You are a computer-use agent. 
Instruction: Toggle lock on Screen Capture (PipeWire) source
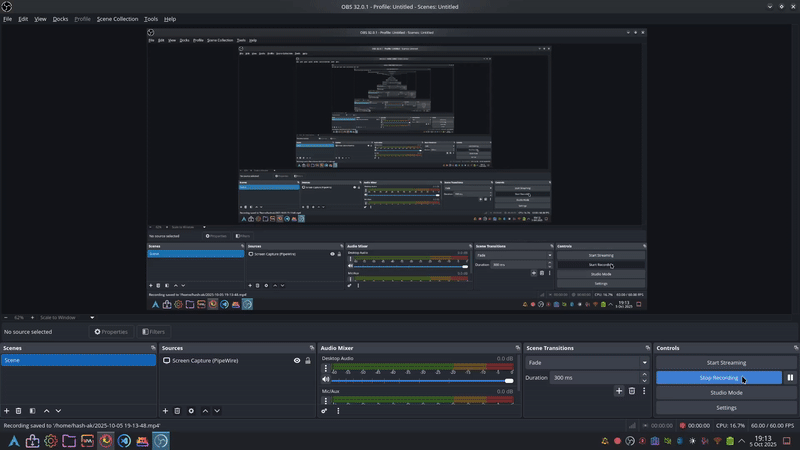[308, 361]
